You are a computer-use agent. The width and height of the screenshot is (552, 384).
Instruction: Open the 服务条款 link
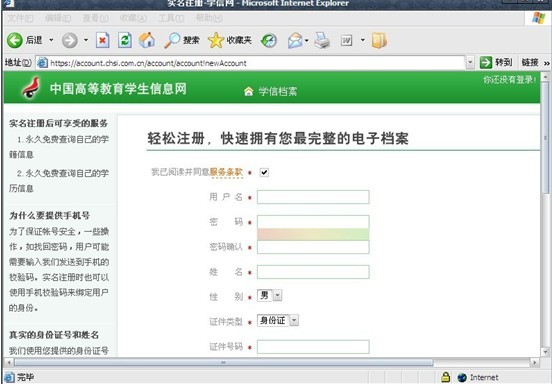tap(226, 172)
